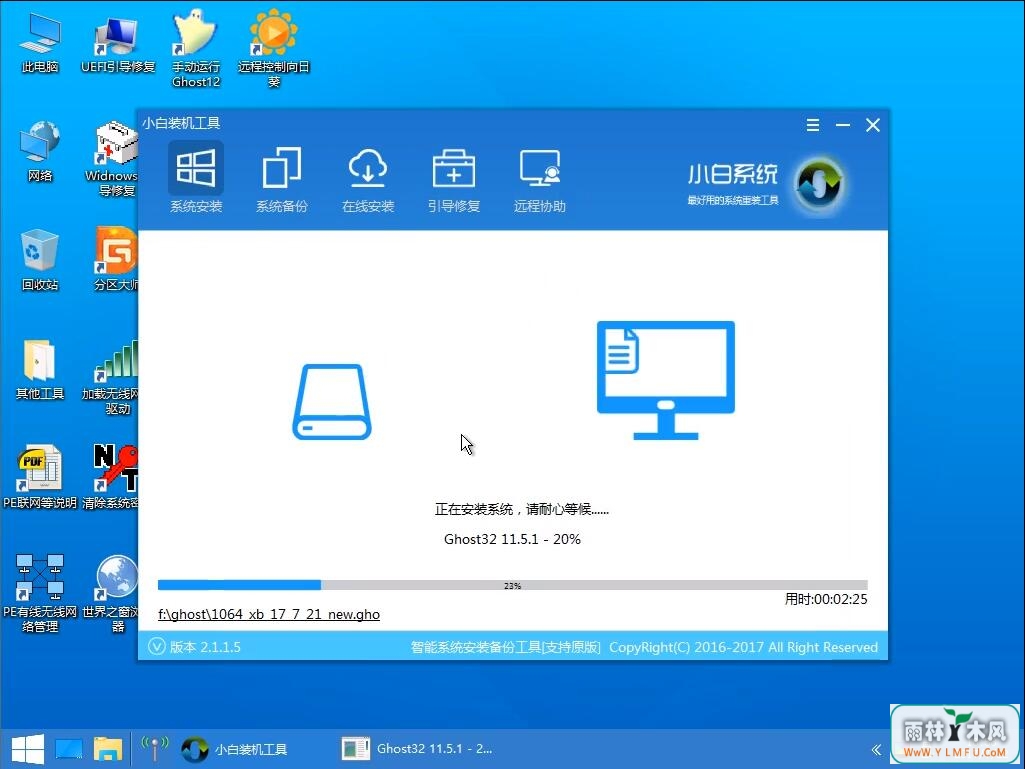This screenshot has width=1025, height=769.
Task: Open 分区大师 desktop shortcut
Action: point(116,259)
